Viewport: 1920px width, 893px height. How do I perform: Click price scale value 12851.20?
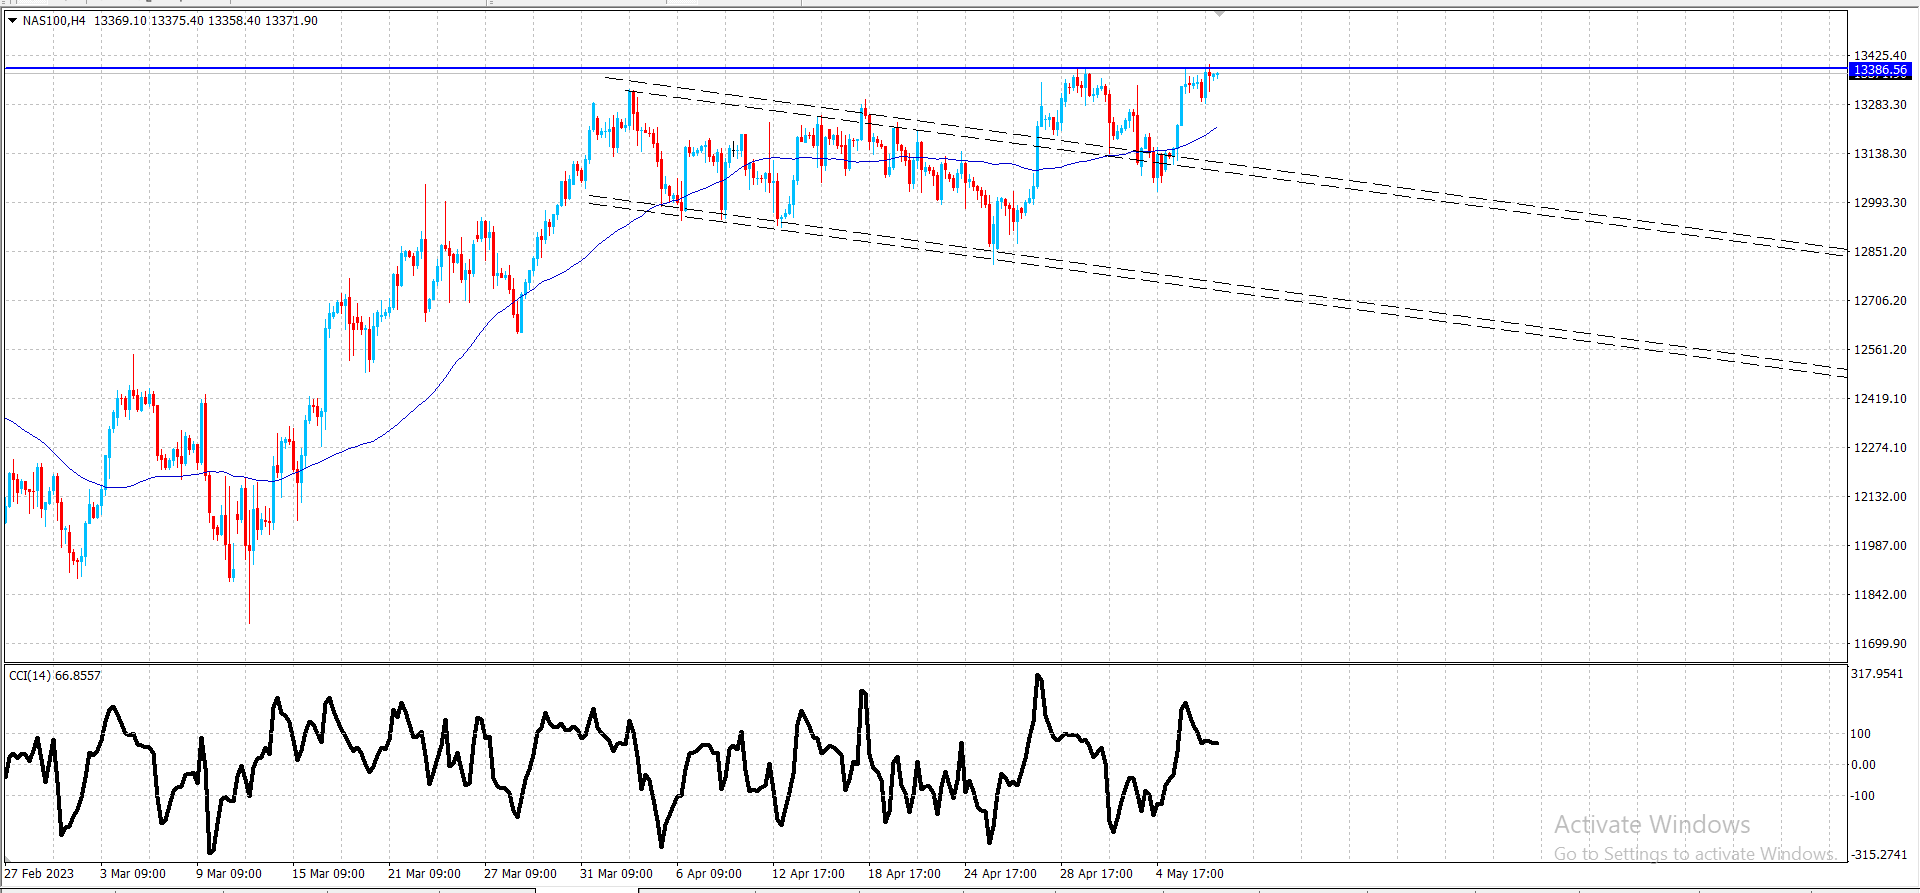(1880, 252)
